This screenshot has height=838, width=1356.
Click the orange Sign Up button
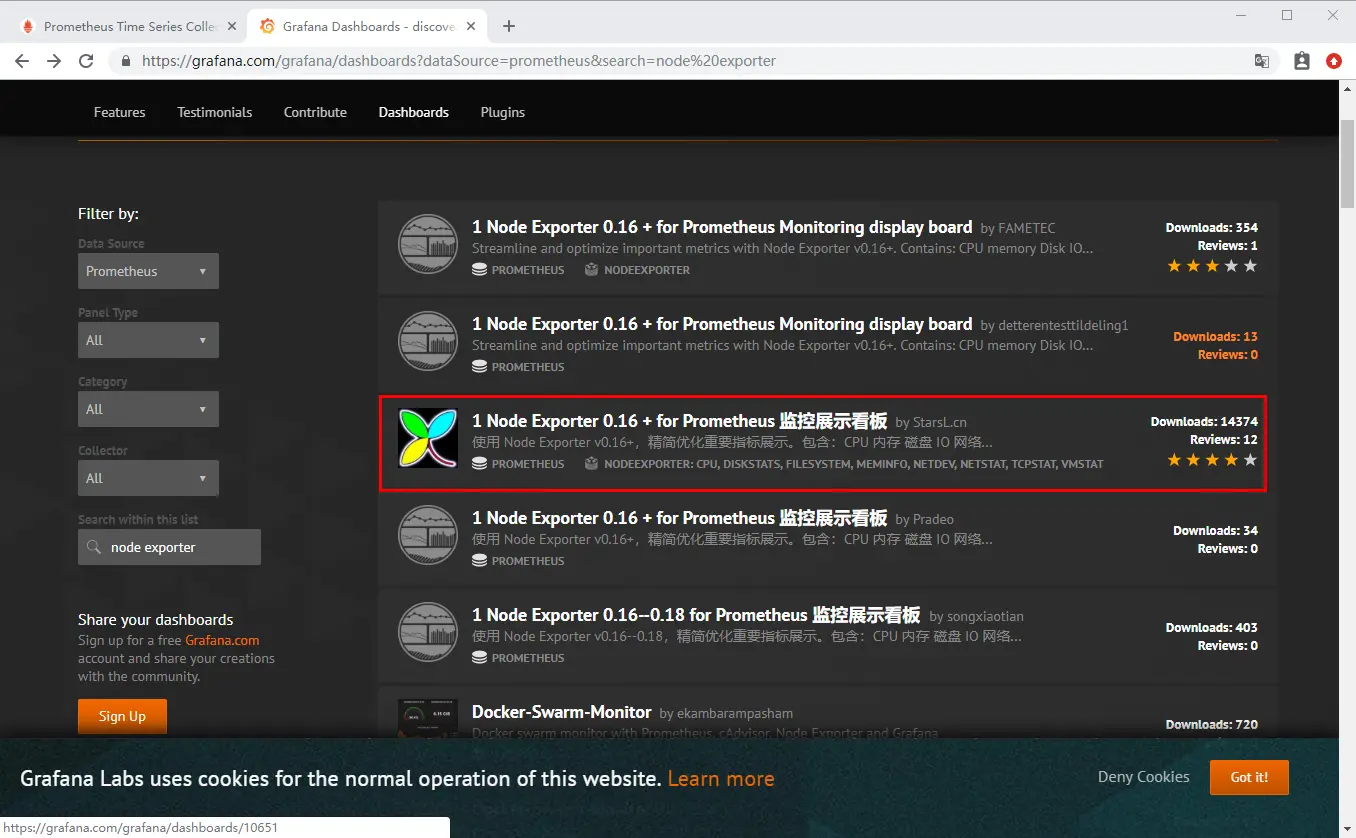pos(122,716)
